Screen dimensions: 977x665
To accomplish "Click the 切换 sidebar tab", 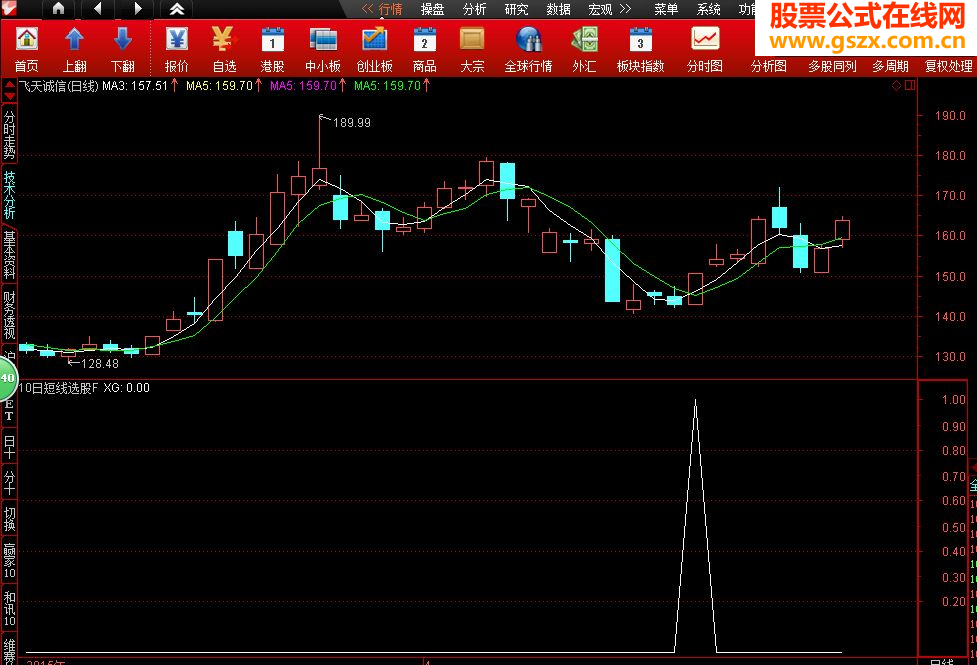I will (x=9, y=519).
